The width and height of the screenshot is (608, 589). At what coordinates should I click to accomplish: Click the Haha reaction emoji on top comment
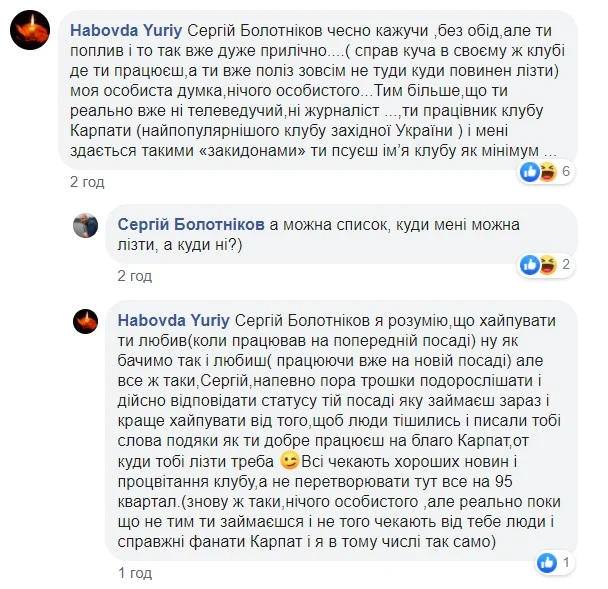pyautogui.click(x=547, y=172)
